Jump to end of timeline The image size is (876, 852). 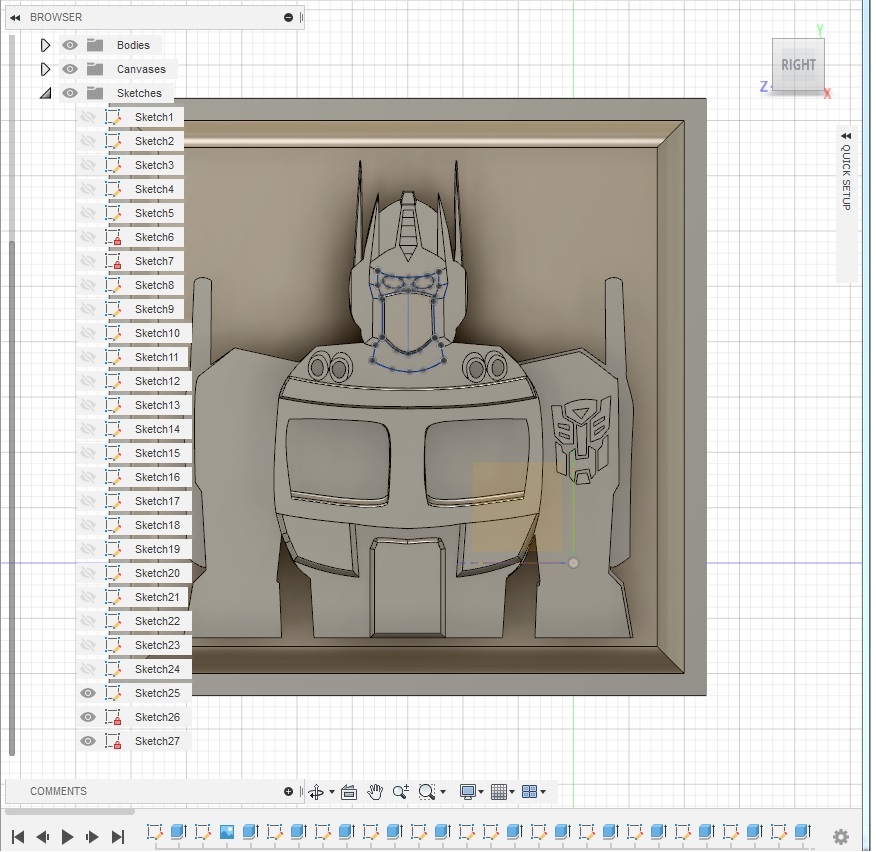[117, 837]
